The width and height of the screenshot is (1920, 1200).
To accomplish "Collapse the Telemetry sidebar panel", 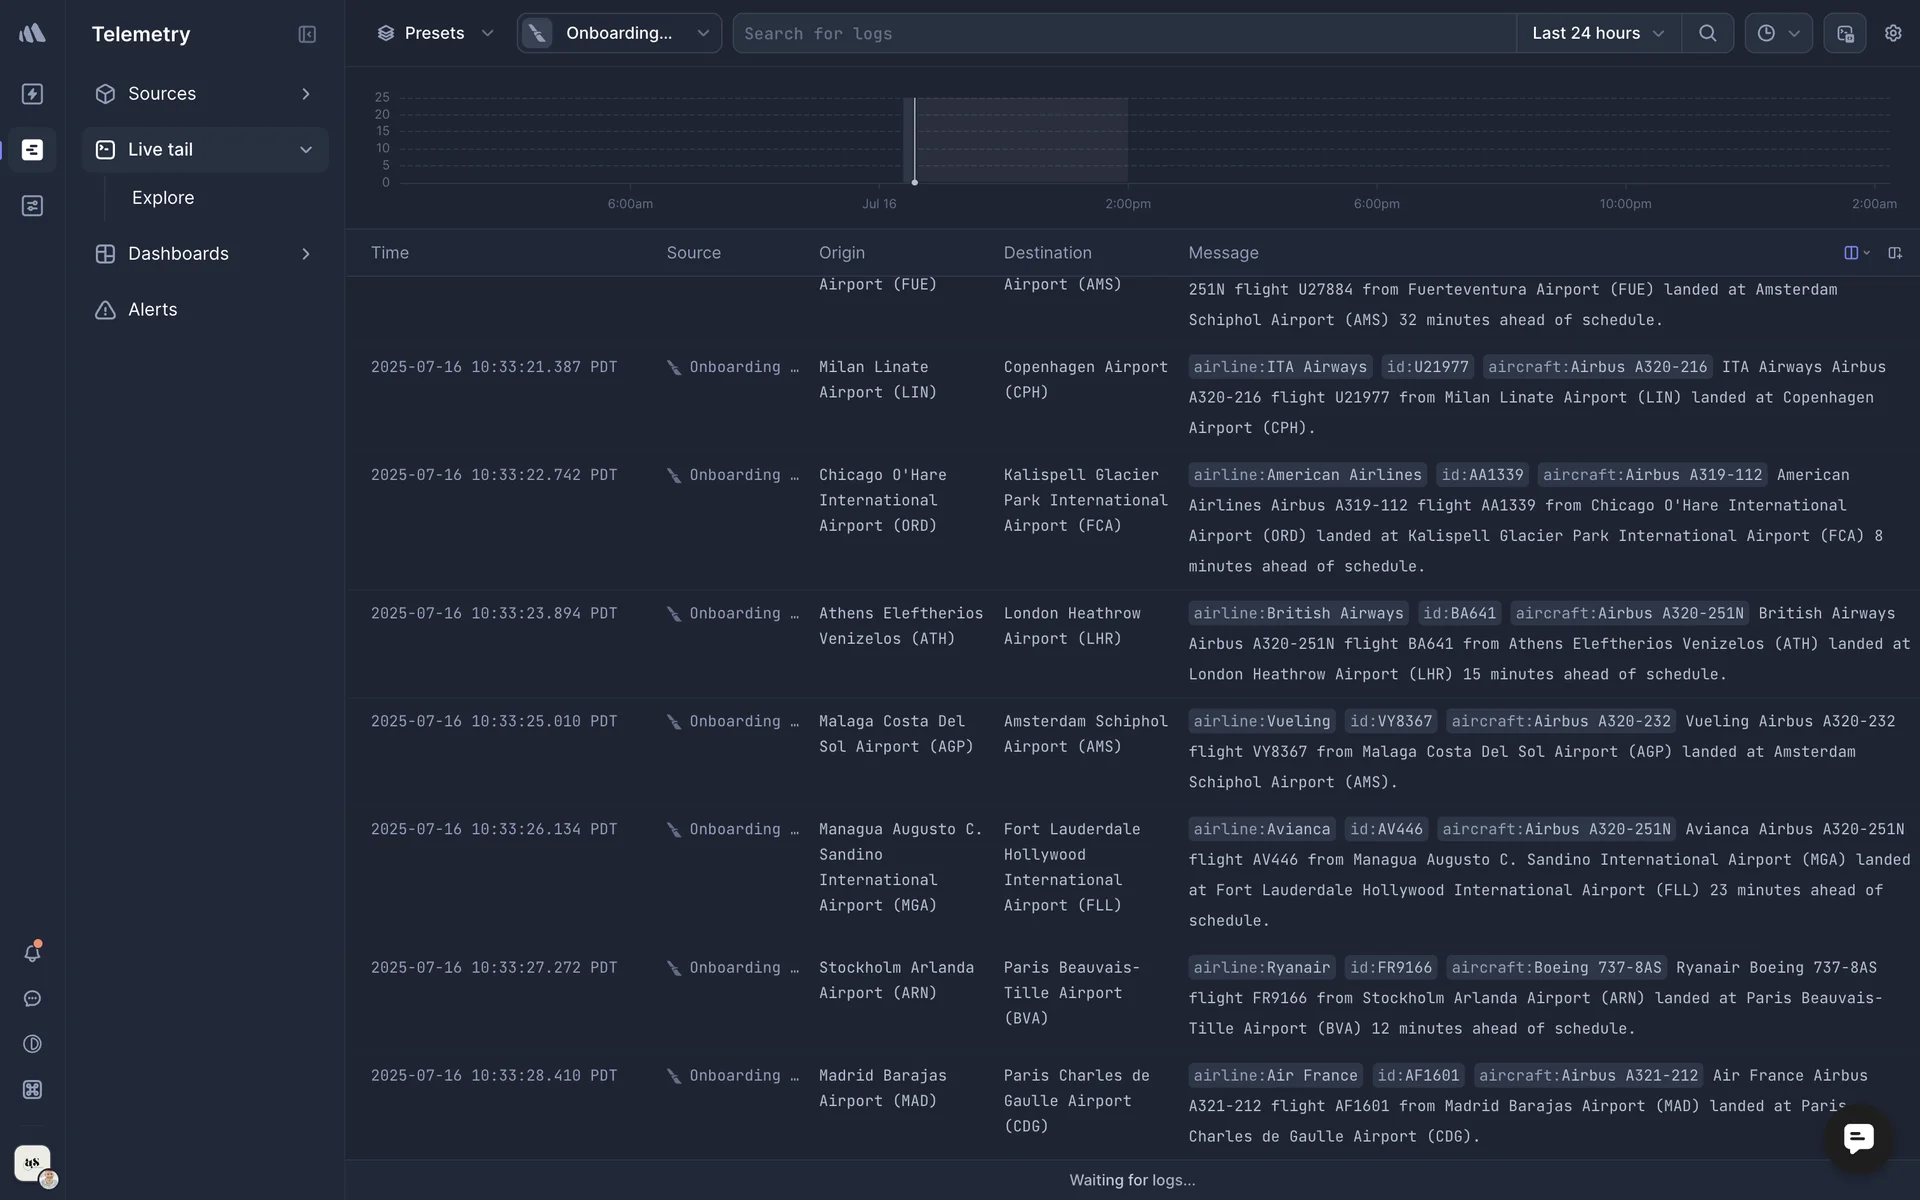I will tap(307, 34).
